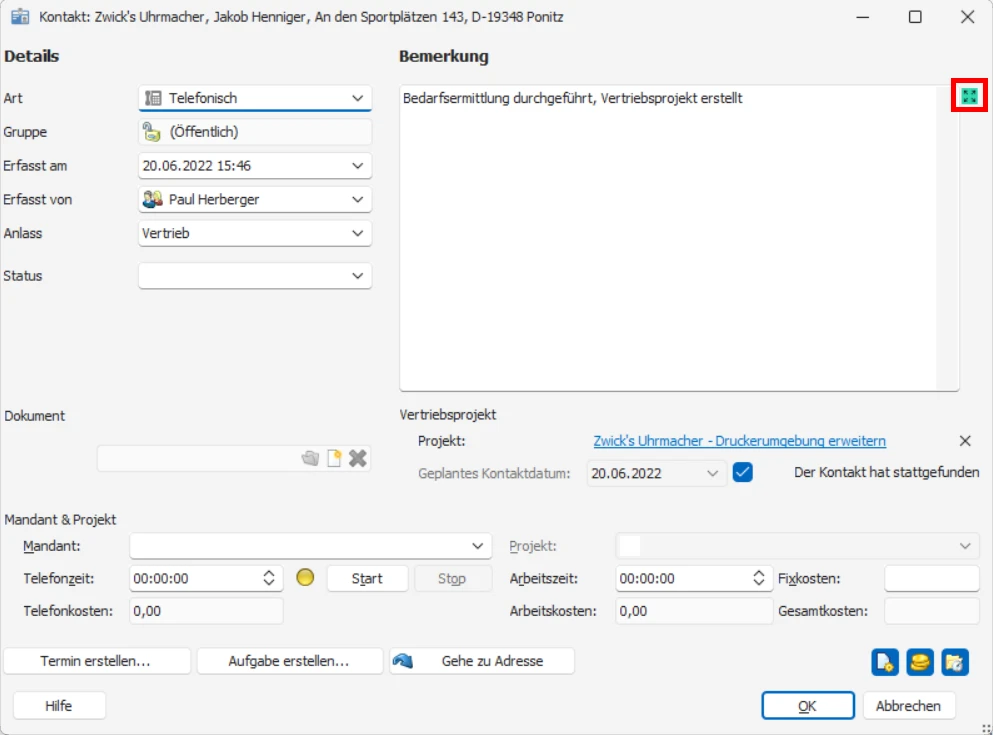Open the disabled Projekt dropdown
Screen dimensions: 993x735
click(797, 546)
